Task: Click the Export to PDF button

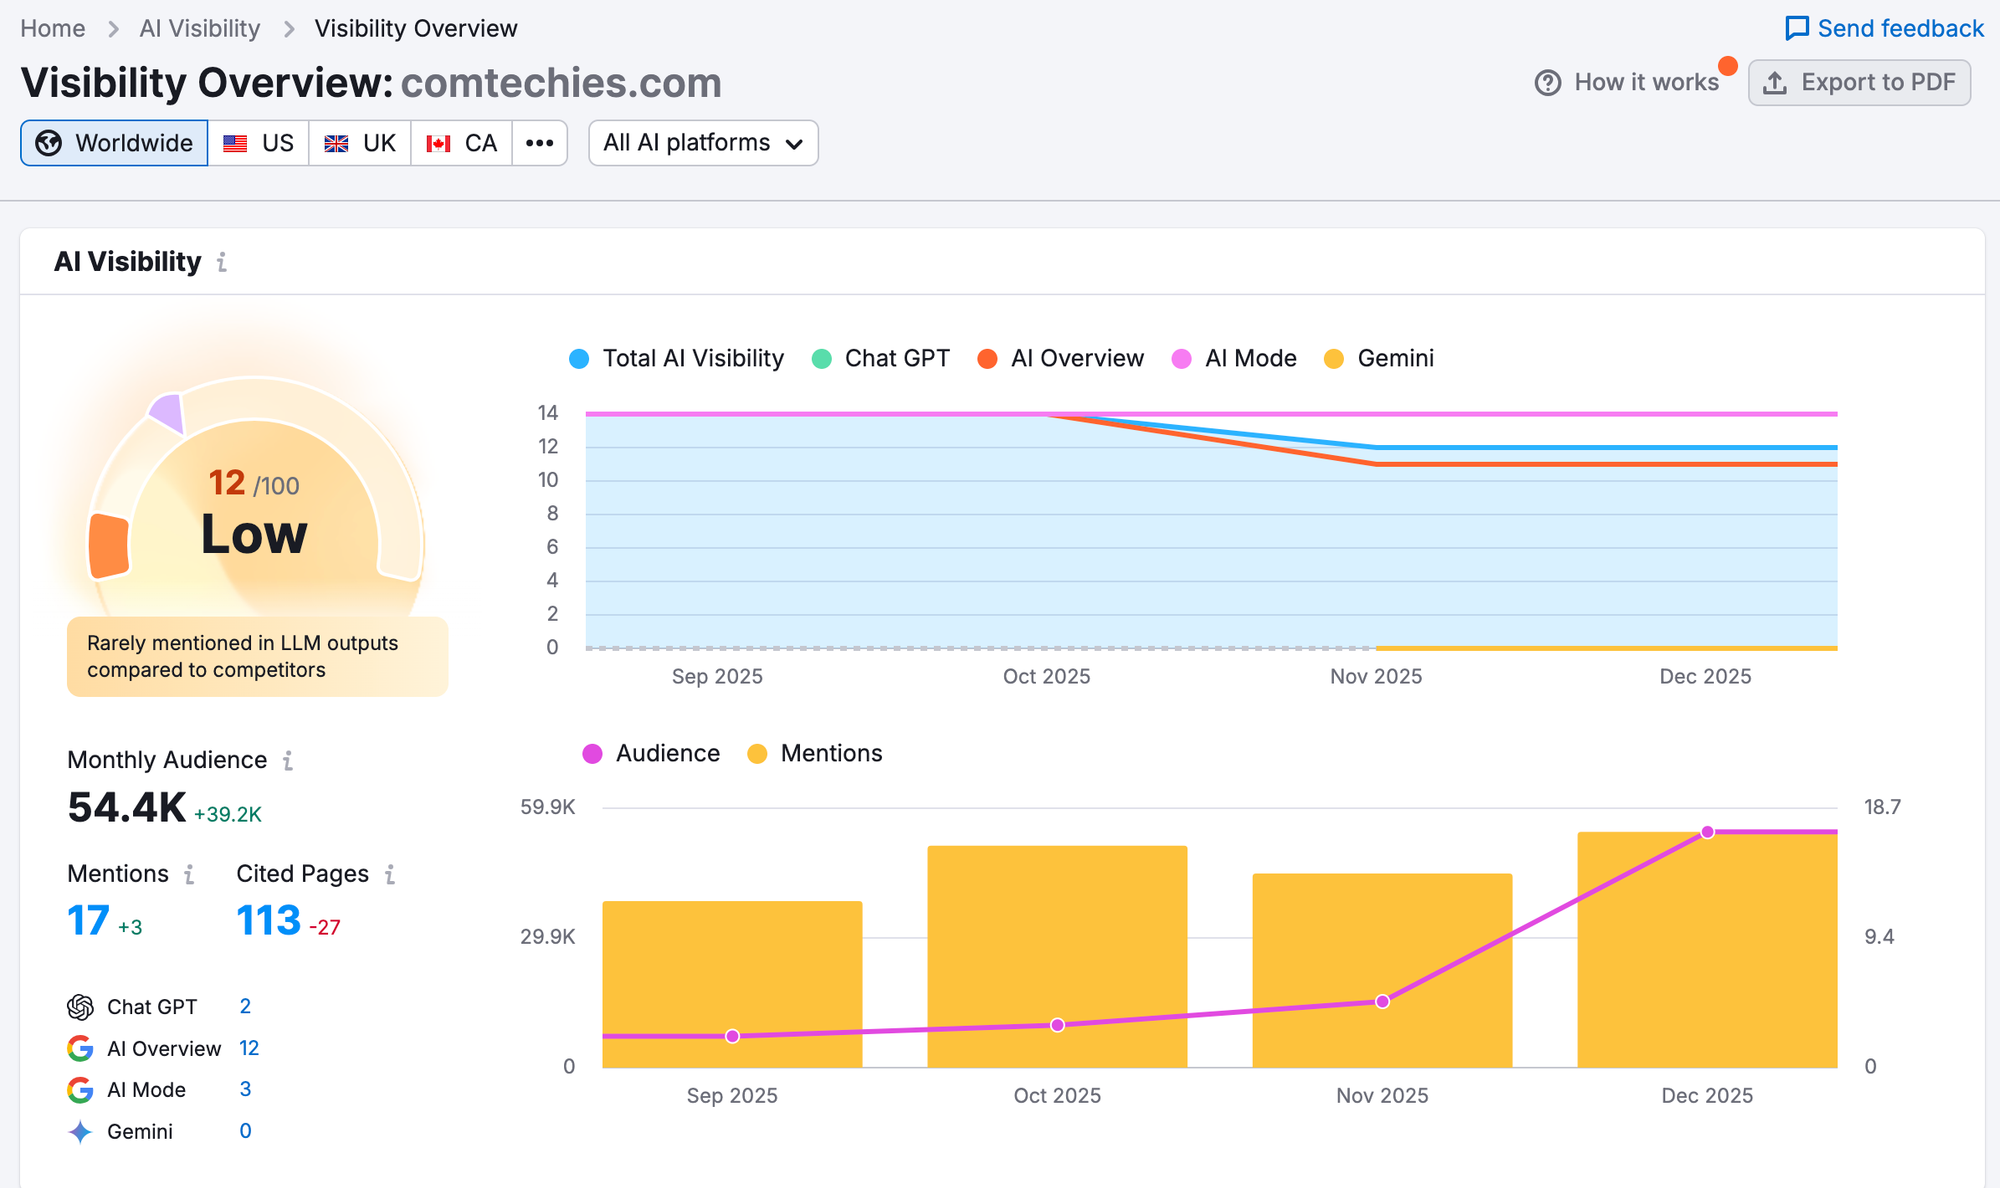Action: [1859, 82]
